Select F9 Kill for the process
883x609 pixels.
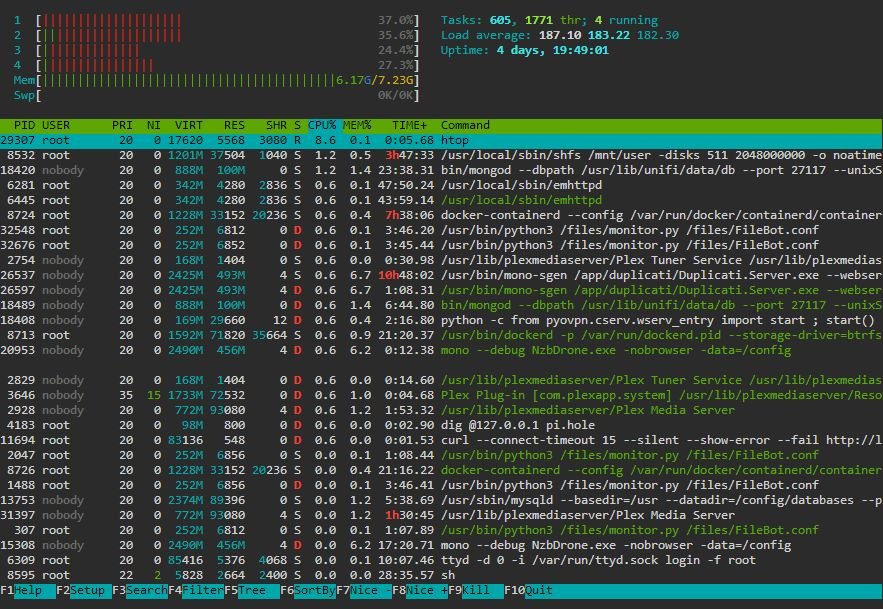coord(476,590)
